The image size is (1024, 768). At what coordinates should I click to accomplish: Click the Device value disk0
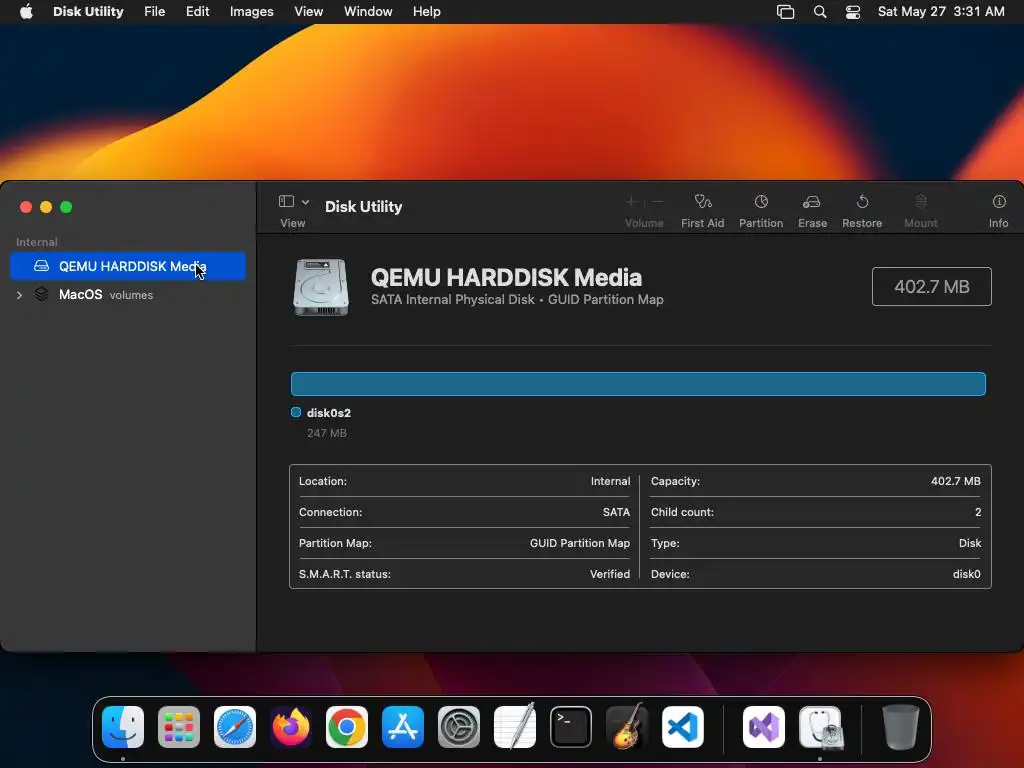pos(967,574)
